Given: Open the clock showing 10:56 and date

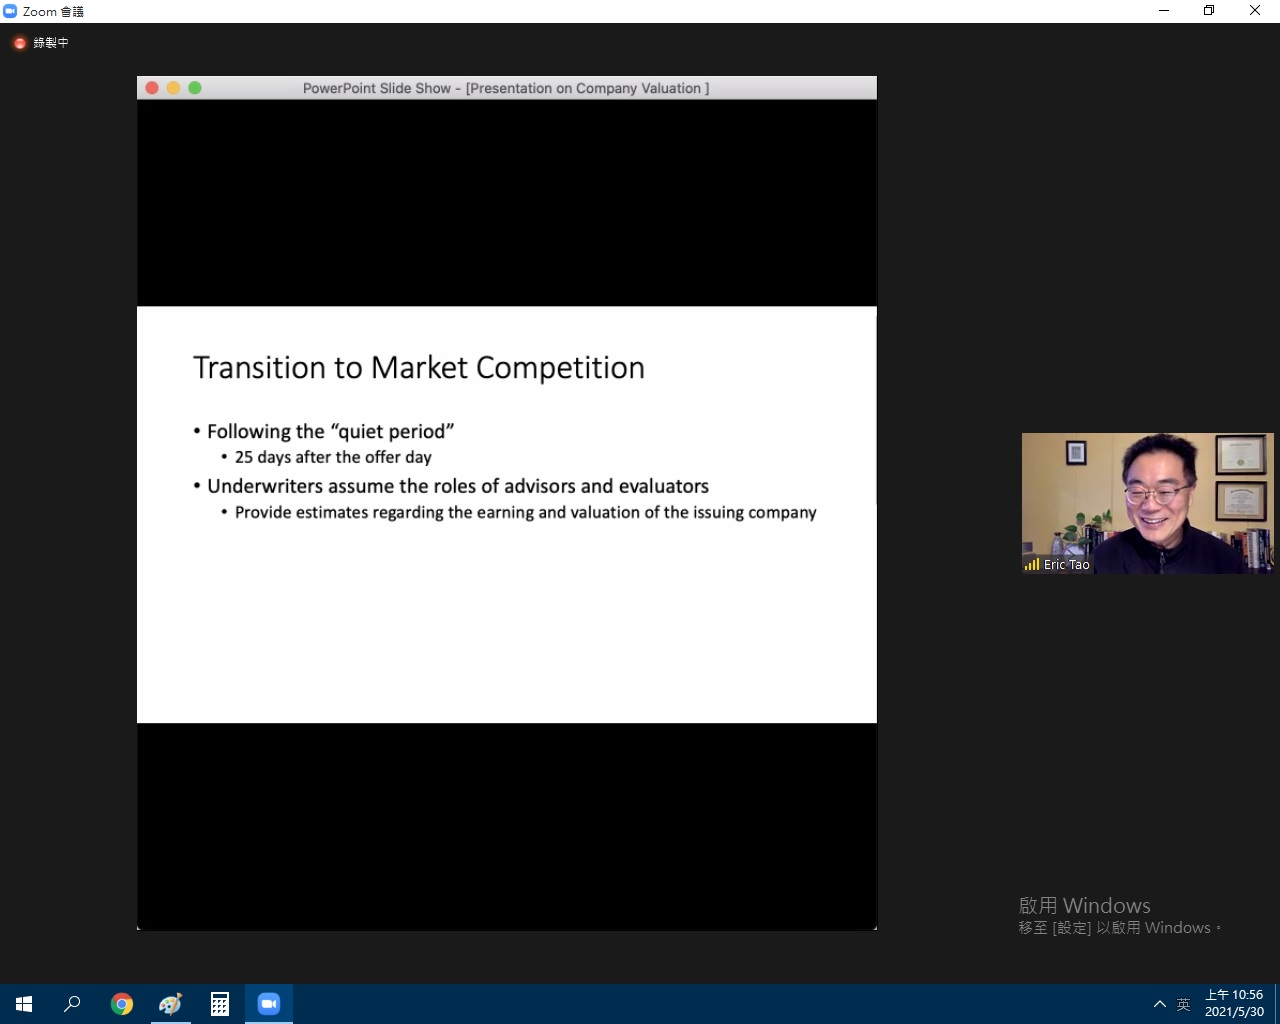Looking at the screenshot, I should click(x=1233, y=1003).
